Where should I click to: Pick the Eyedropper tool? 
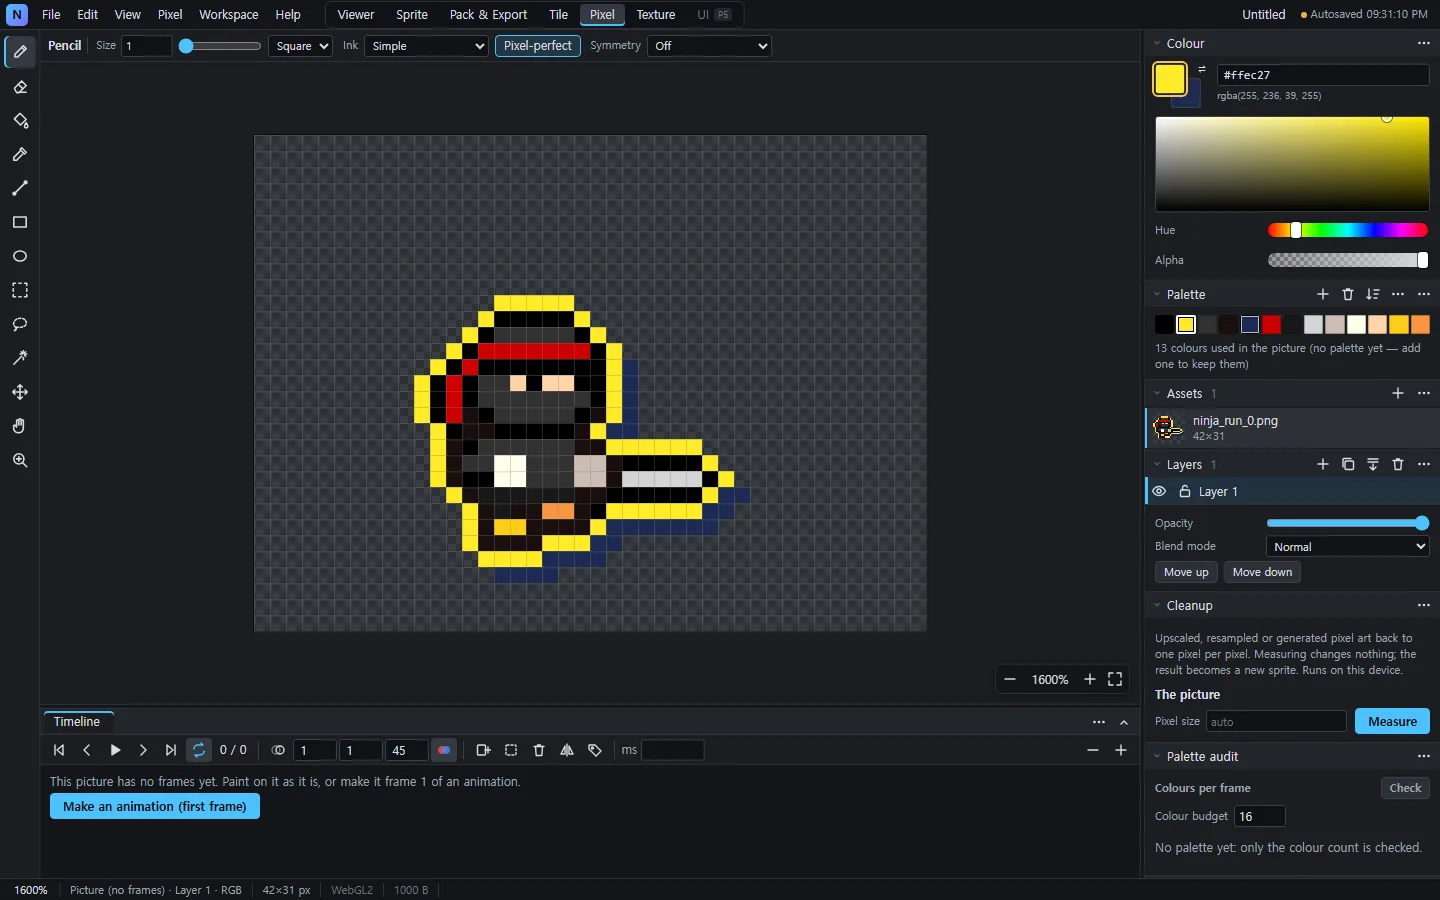(20, 155)
